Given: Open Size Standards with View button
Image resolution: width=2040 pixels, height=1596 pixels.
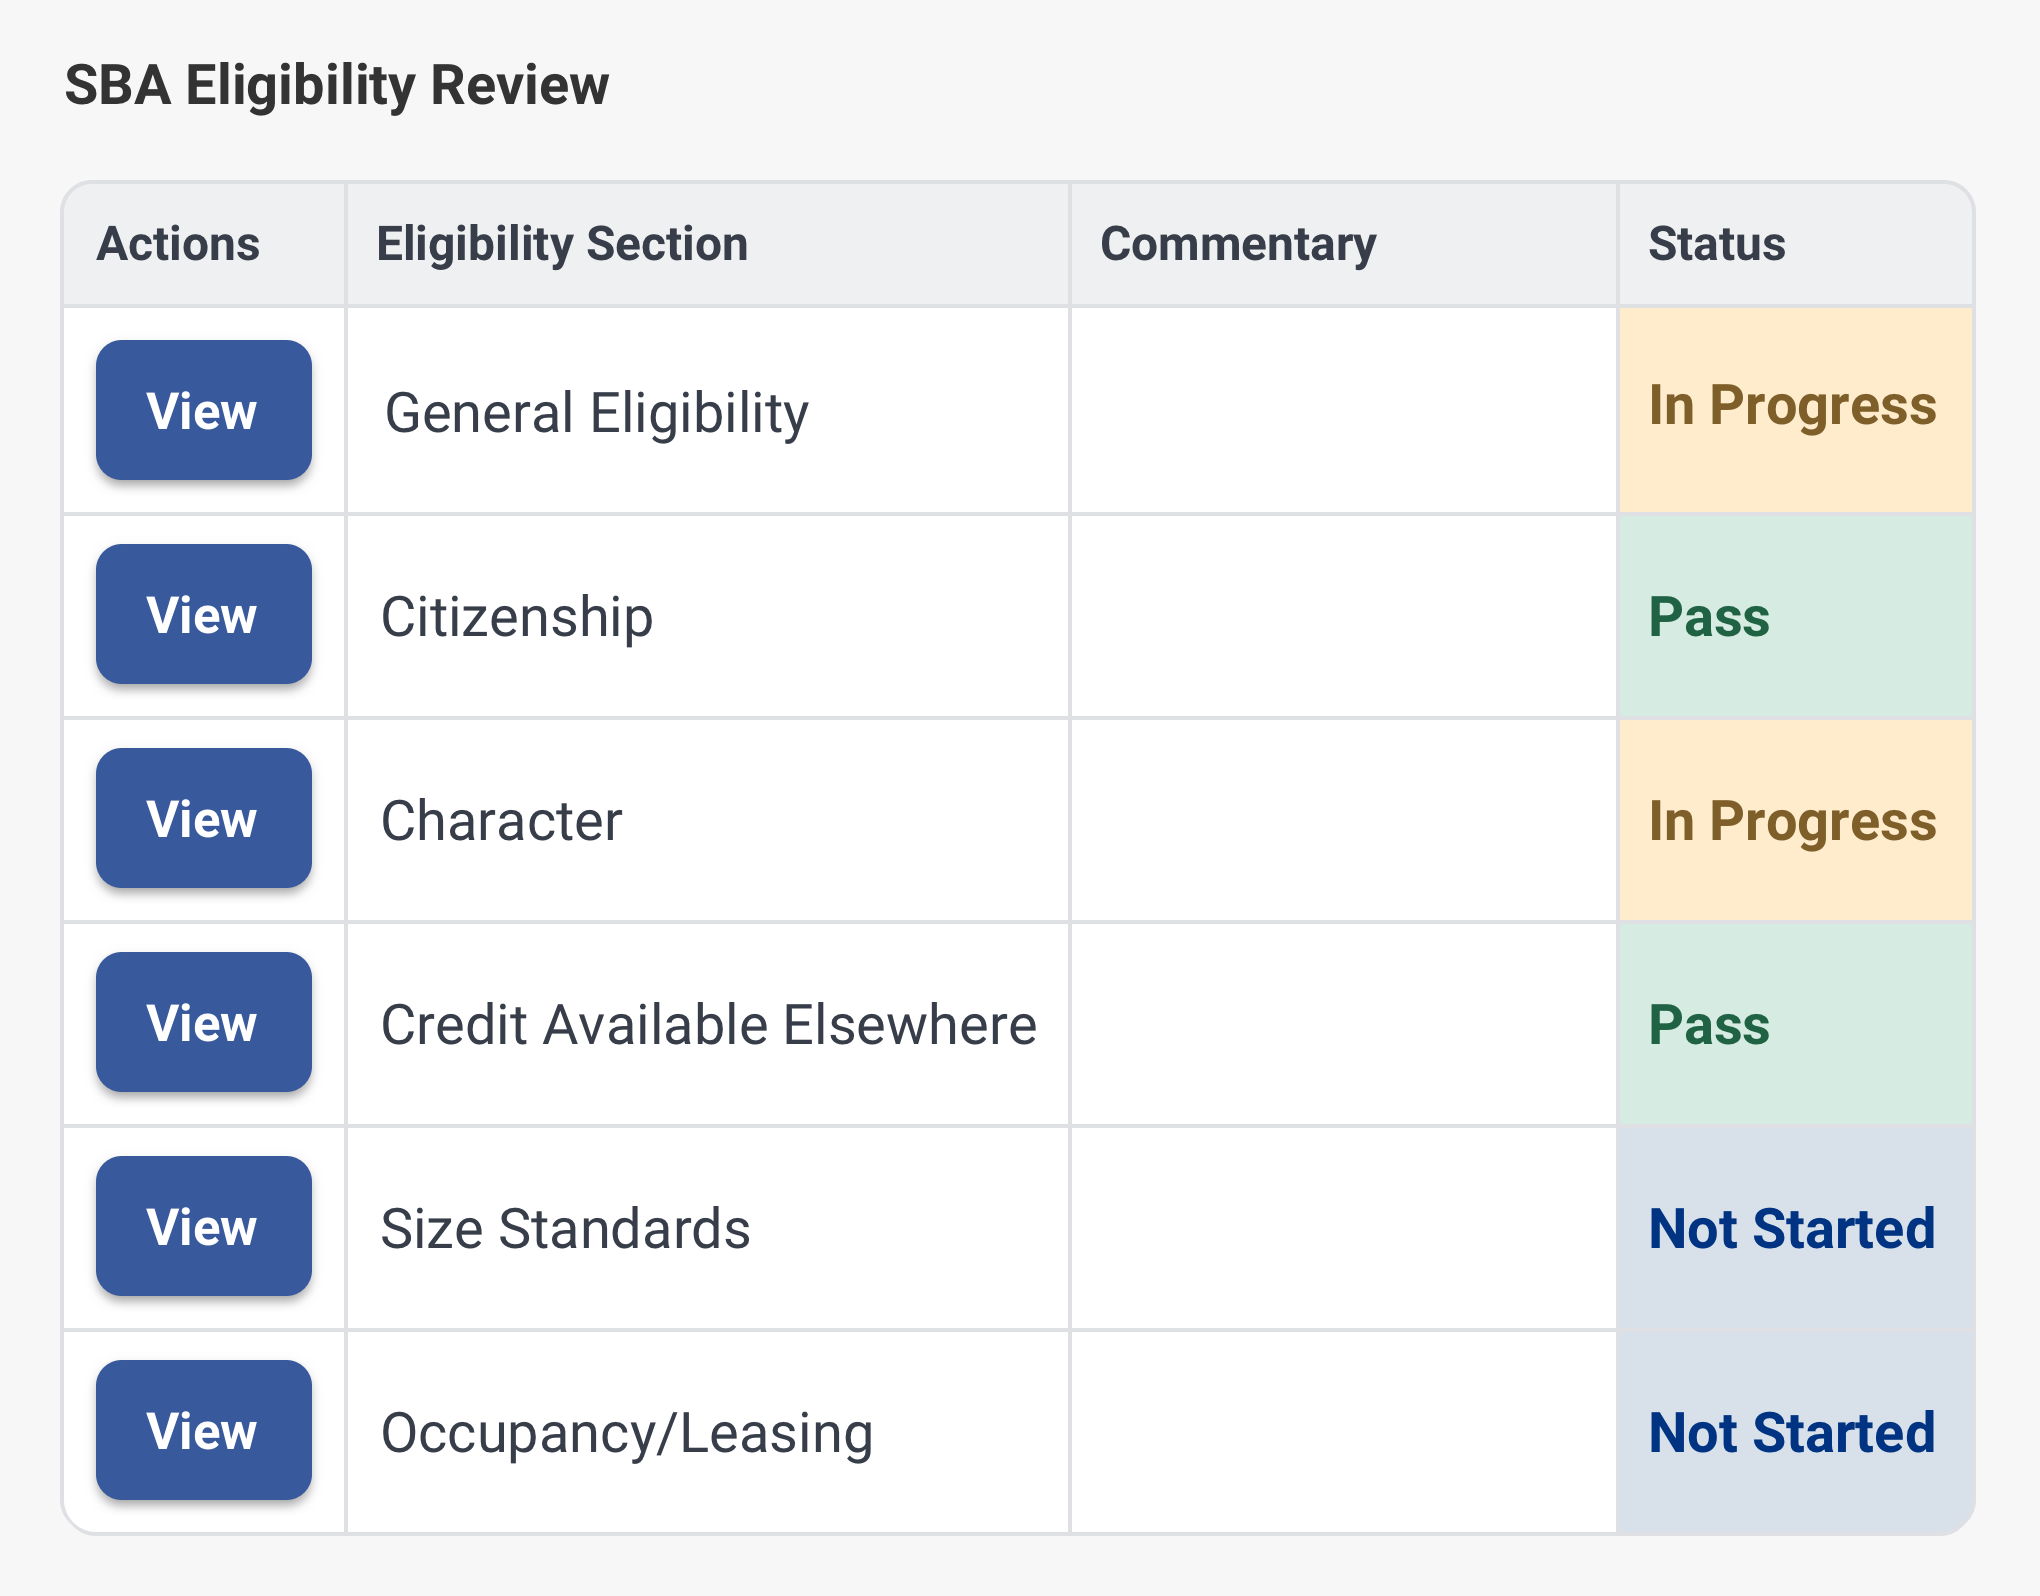Looking at the screenshot, I should tap(203, 1226).
